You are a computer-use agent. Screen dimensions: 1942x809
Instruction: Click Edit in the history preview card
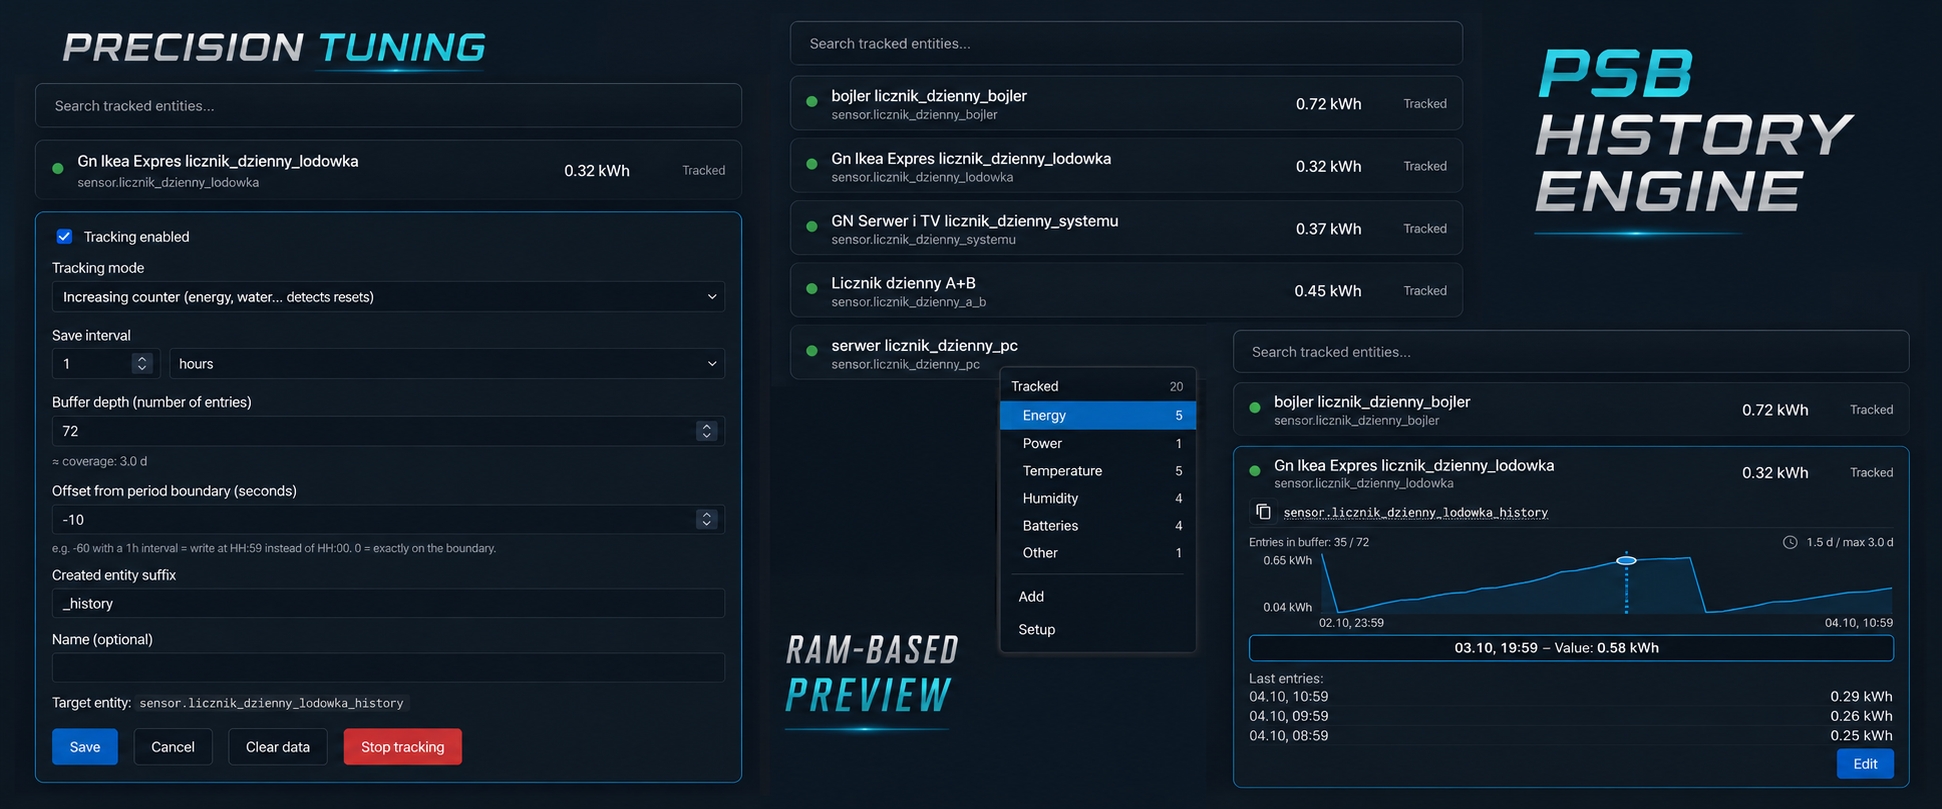tap(1865, 764)
